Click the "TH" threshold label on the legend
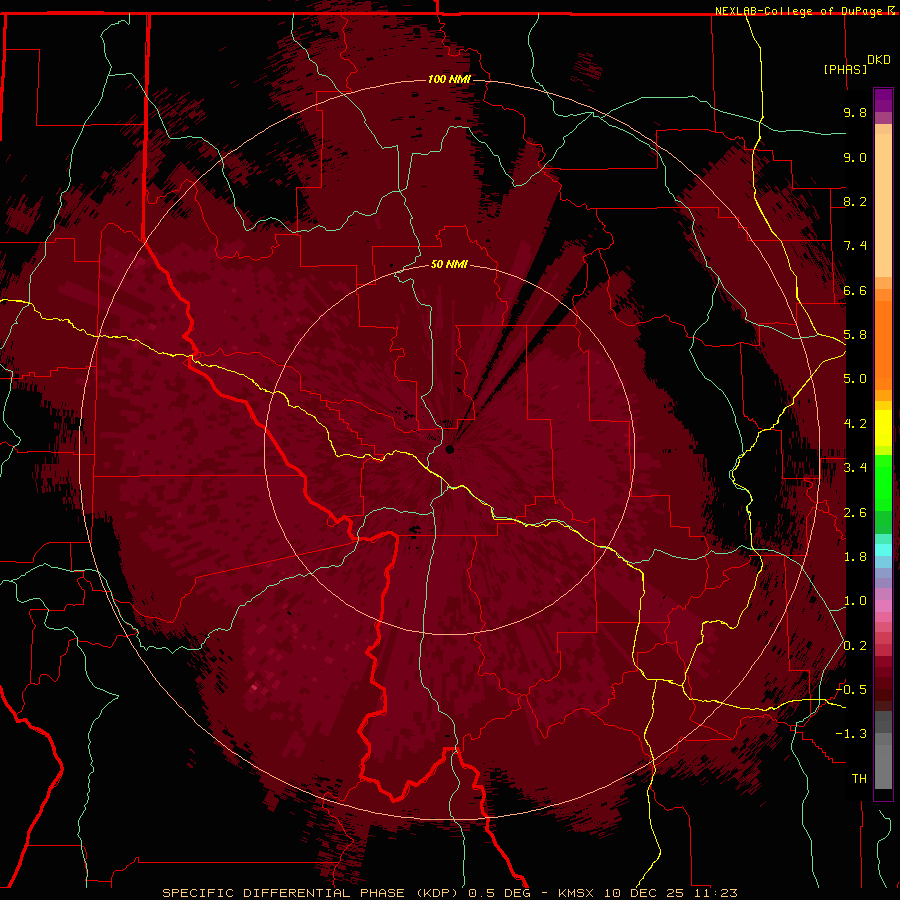This screenshot has height=900, width=900. coord(859,779)
